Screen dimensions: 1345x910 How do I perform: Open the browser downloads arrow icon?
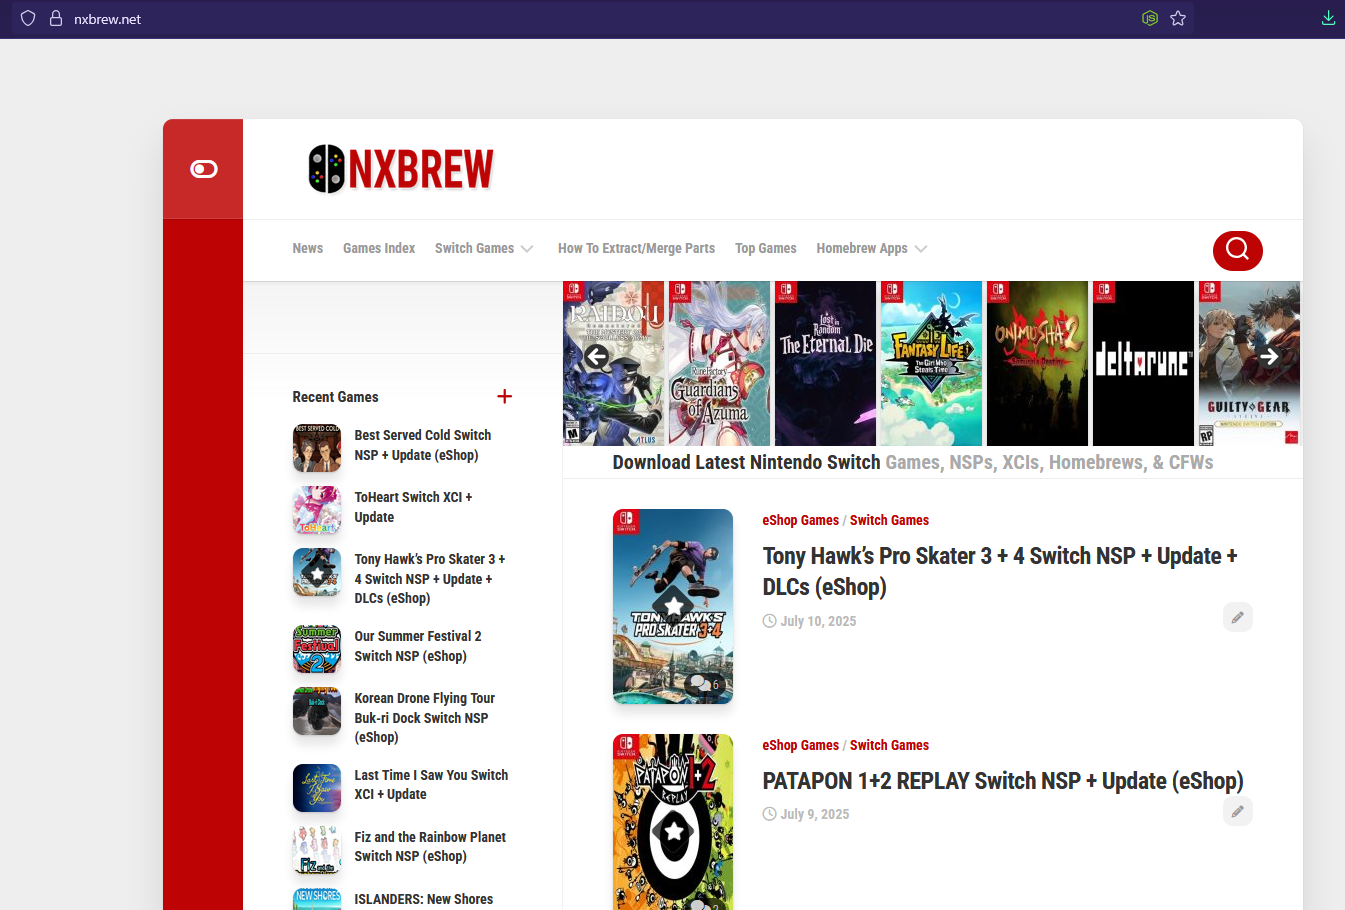(x=1328, y=18)
